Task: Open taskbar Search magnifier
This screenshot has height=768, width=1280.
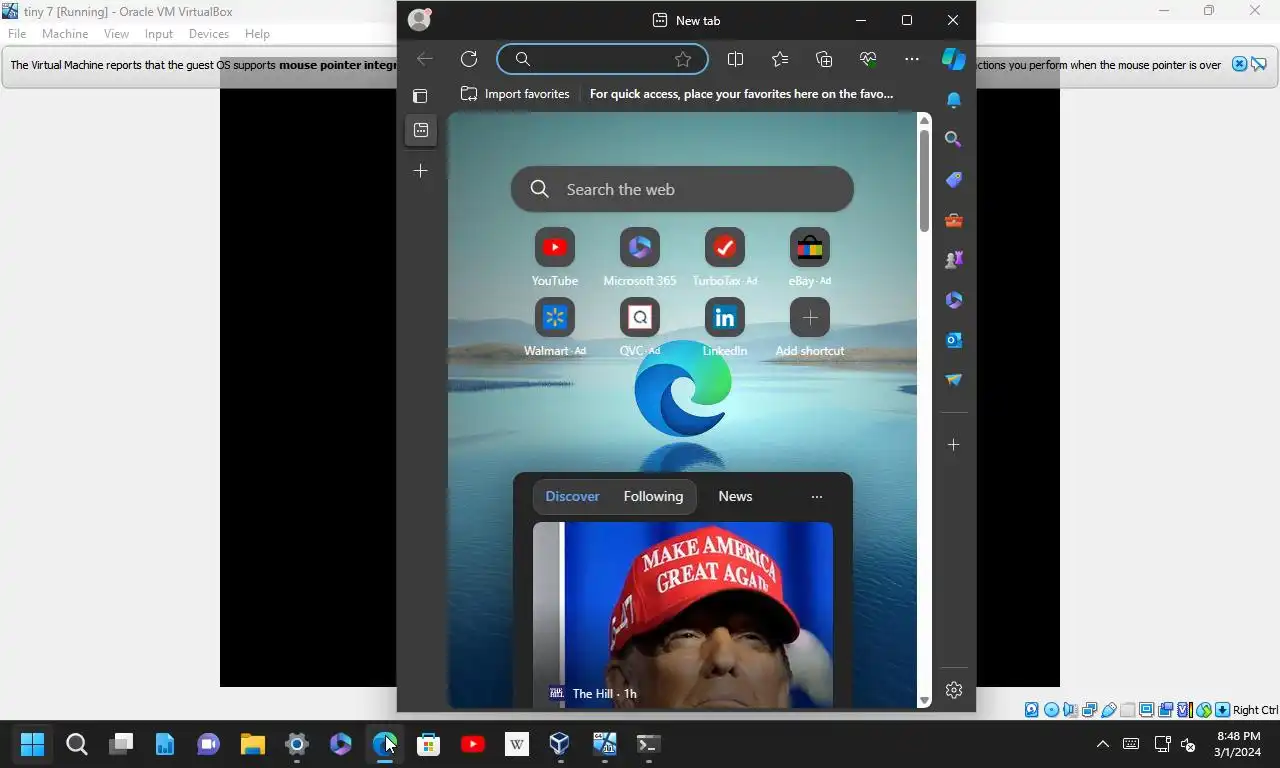Action: coord(77,744)
